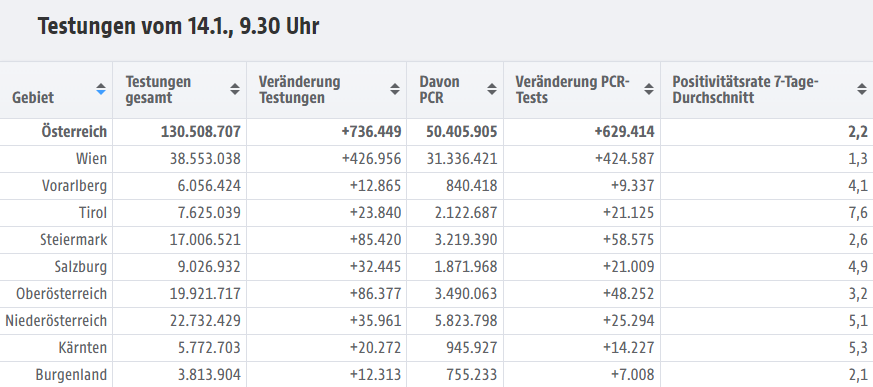Toggle sort icon for Veränderung Testungen
Image resolution: width=873 pixels, height=387 pixels.
point(395,89)
